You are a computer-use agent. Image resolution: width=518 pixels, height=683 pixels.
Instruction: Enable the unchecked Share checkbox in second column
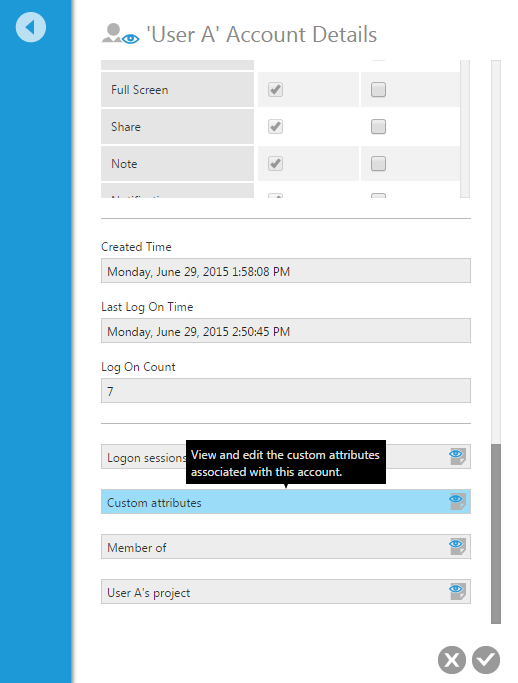coord(378,127)
